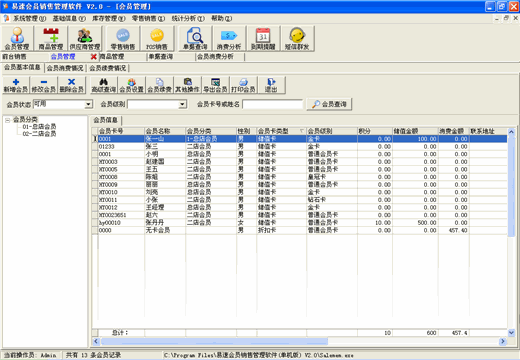Select 会员基本信息 tab
Screen dimensions: 520x360
coord(22,68)
